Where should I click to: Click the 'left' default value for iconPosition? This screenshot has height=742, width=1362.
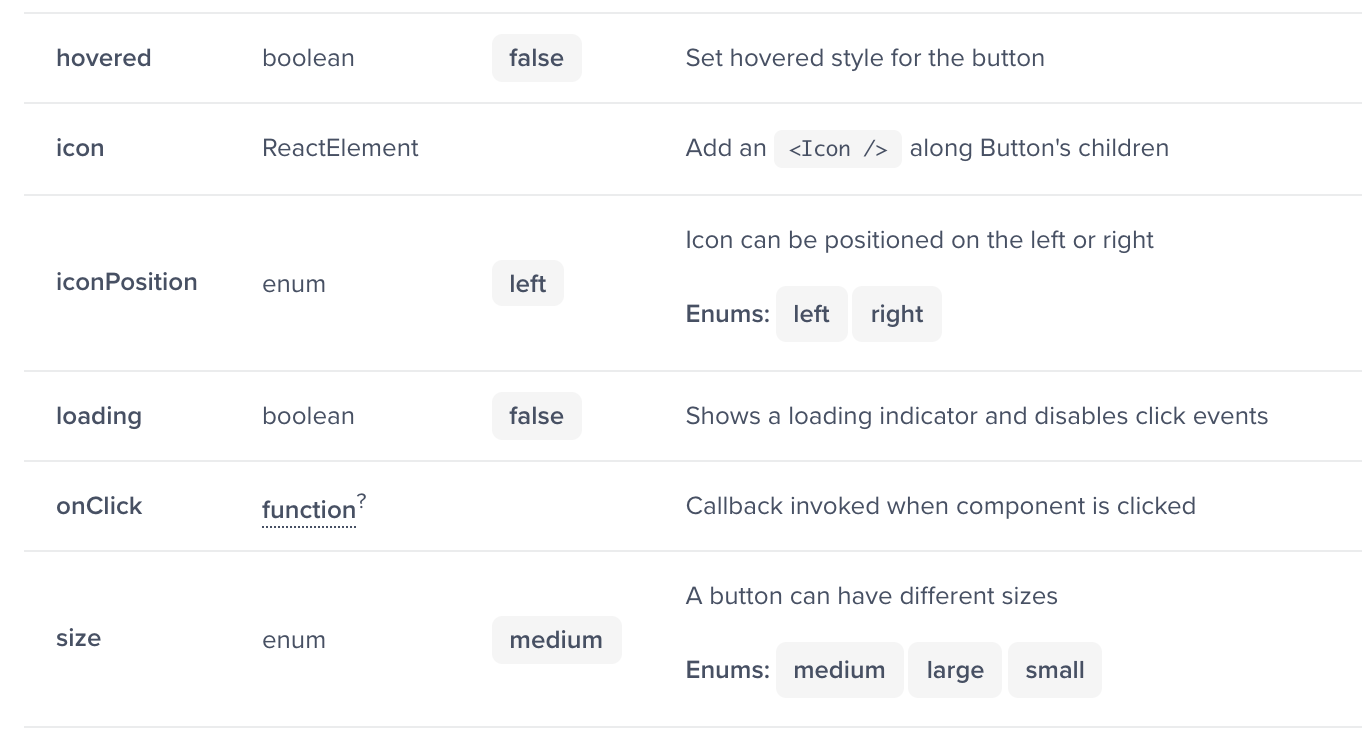pos(527,284)
